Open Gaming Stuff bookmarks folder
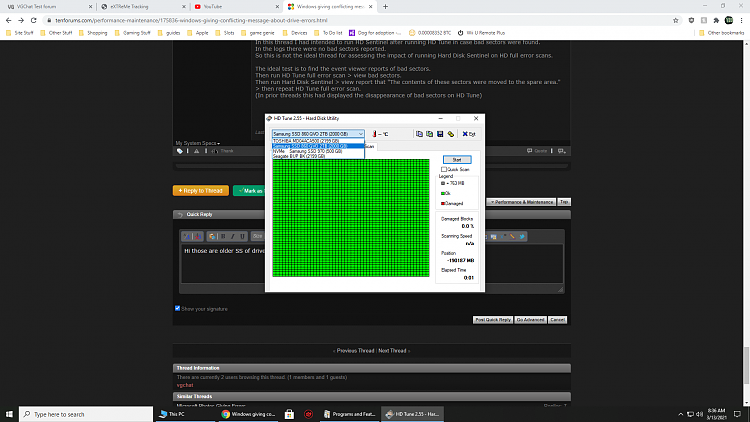Viewport: 750px width, 422px height. (132, 33)
